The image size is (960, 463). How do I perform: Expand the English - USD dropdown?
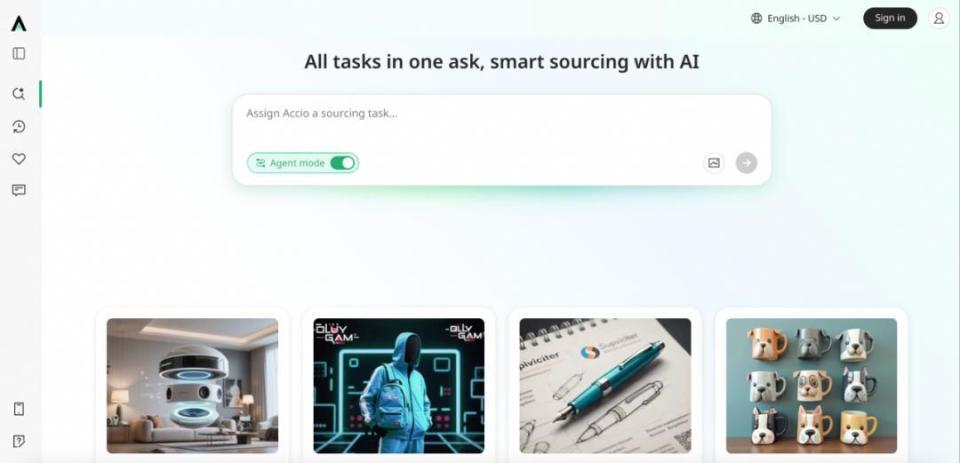[796, 18]
